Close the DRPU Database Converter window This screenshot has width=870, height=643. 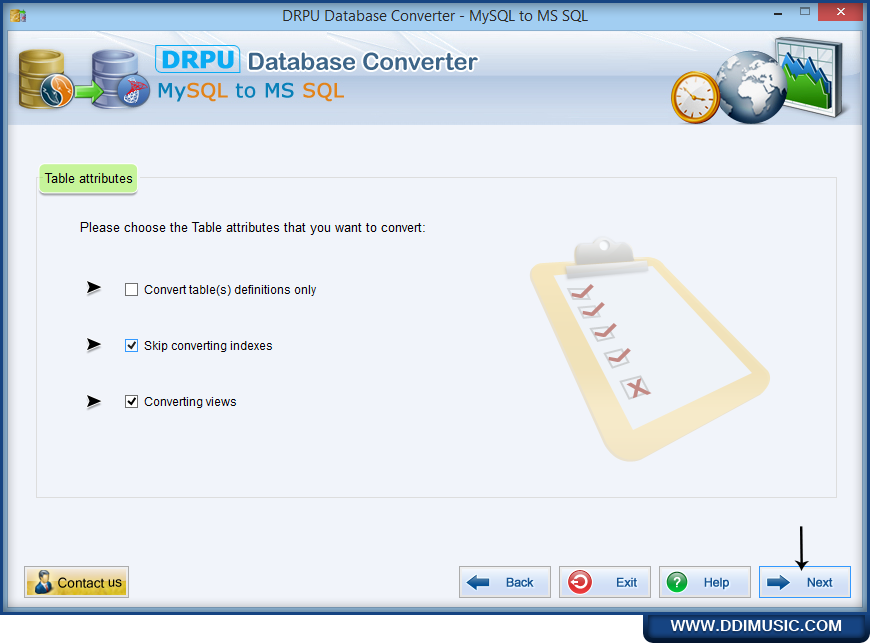(x=841, y=12)
